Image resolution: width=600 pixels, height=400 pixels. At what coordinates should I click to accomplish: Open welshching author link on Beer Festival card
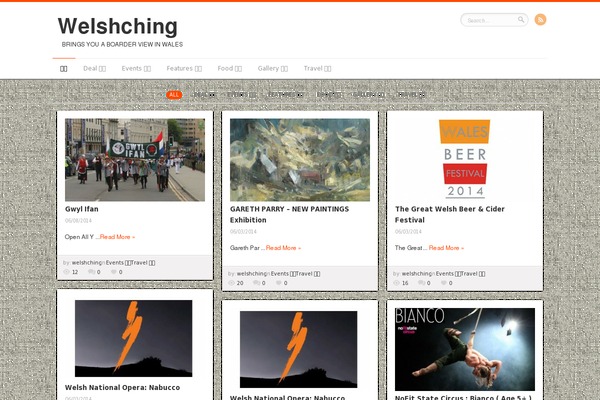[417, 274]
